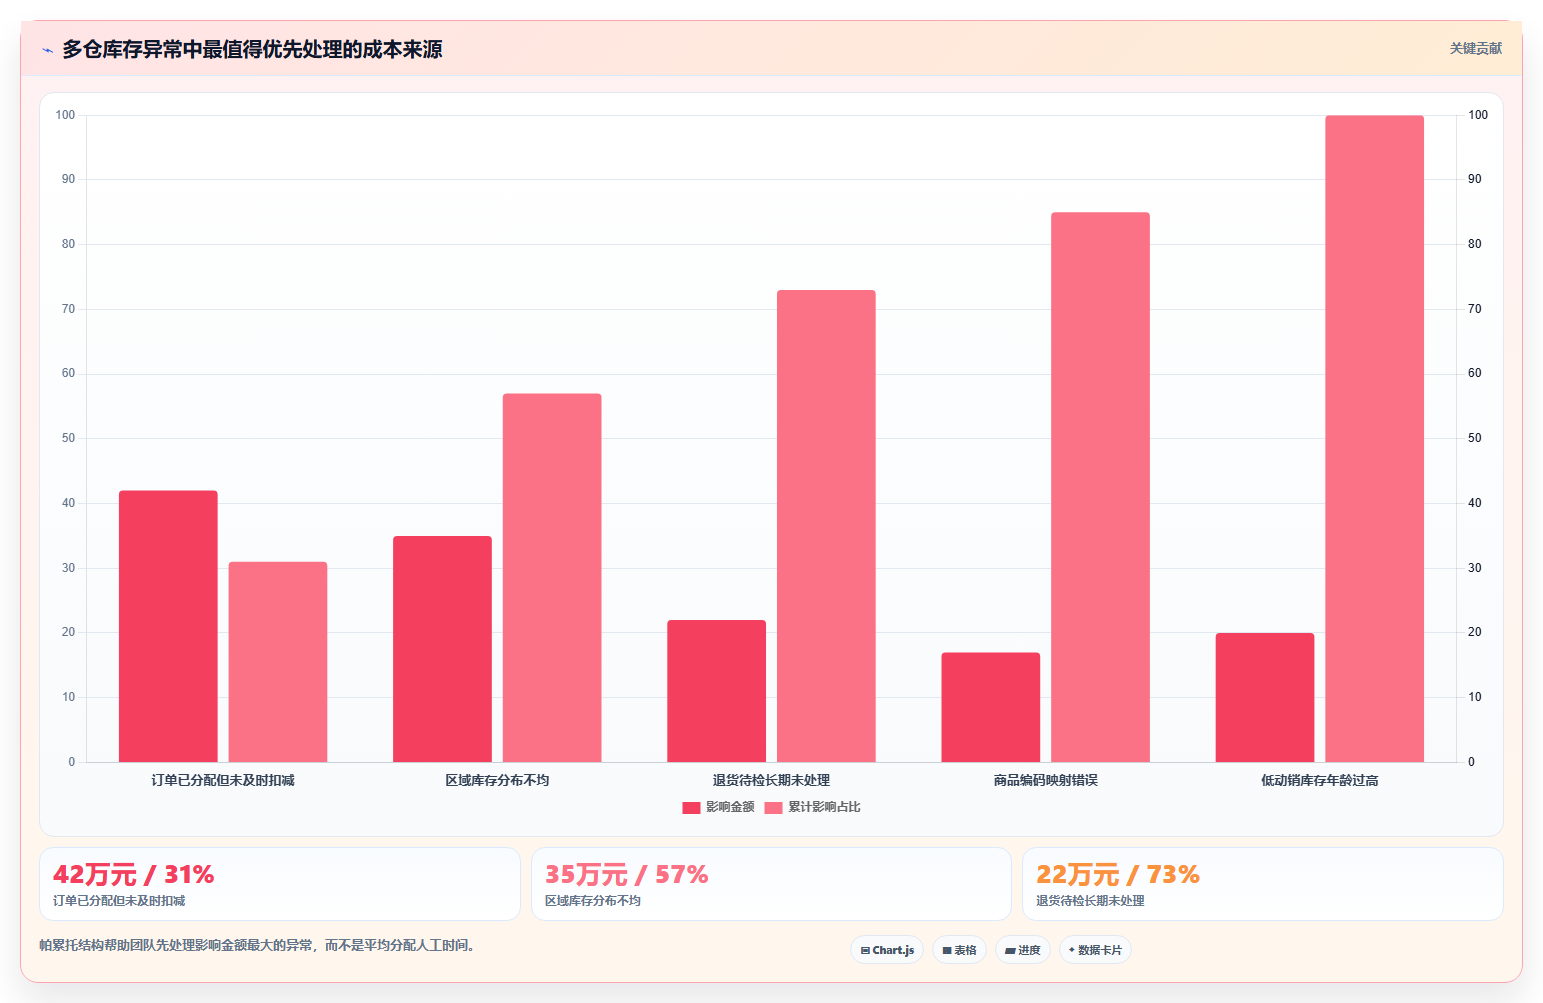Click the lightning icon beside the title
Image resolution: width=1543 pixels, height=1003 pixels.
[x=47, y=50]
